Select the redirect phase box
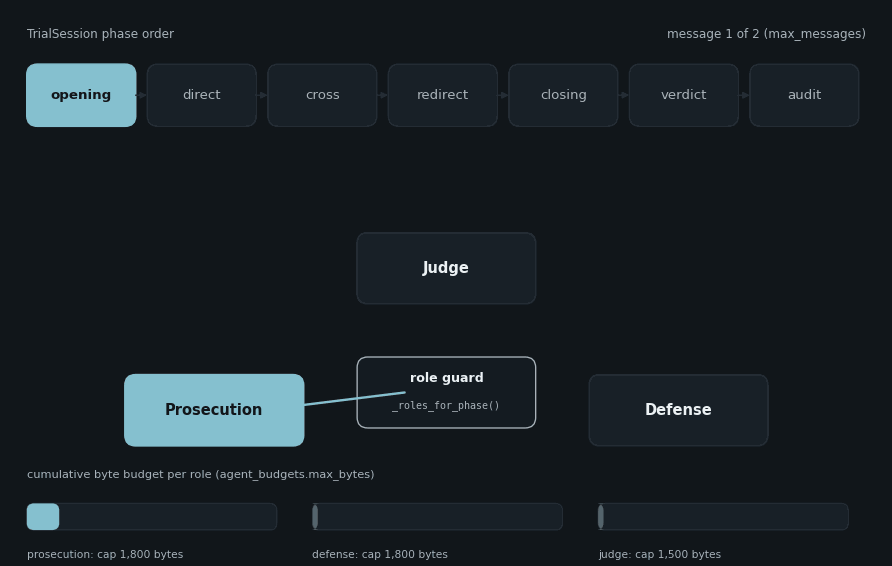 [443, 95]
